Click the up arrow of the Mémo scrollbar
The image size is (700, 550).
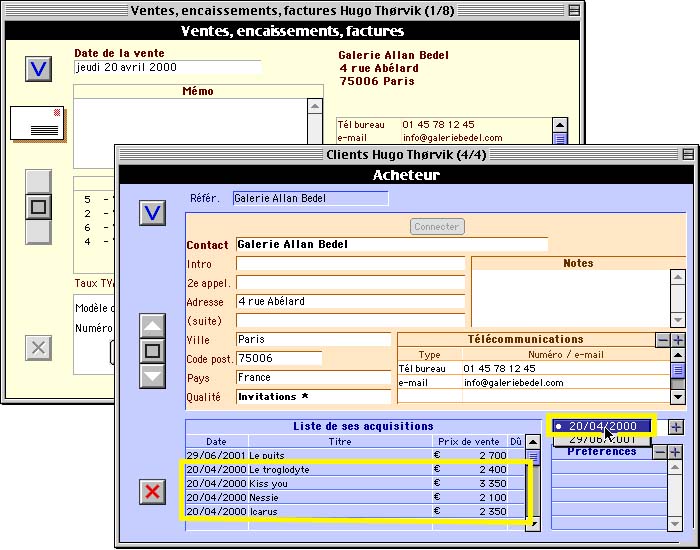[315, 106]
